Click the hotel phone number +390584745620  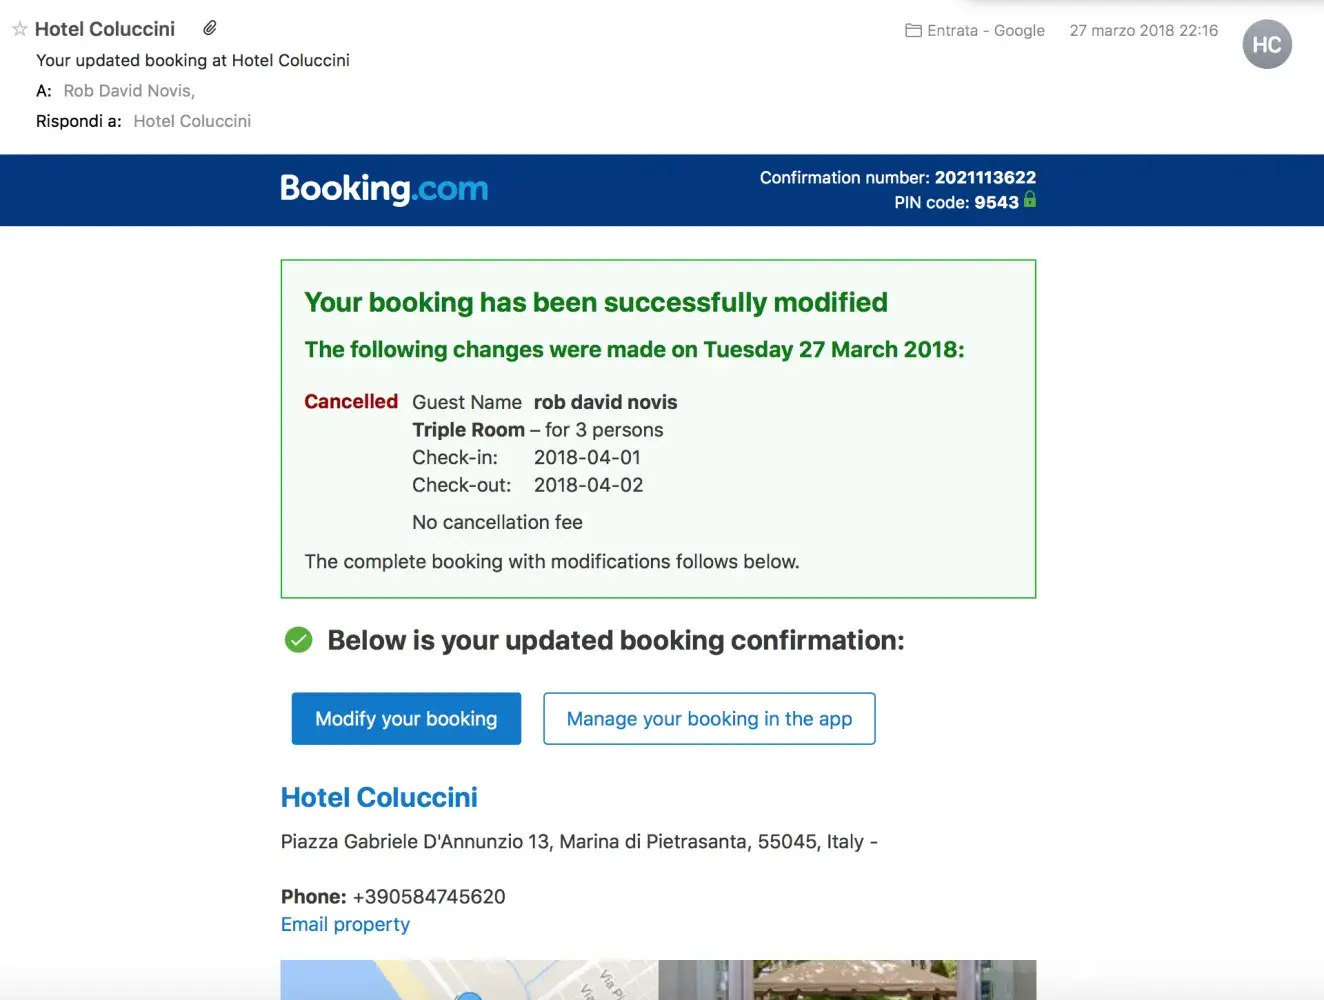pyautogui.click(x=429, y=897)
